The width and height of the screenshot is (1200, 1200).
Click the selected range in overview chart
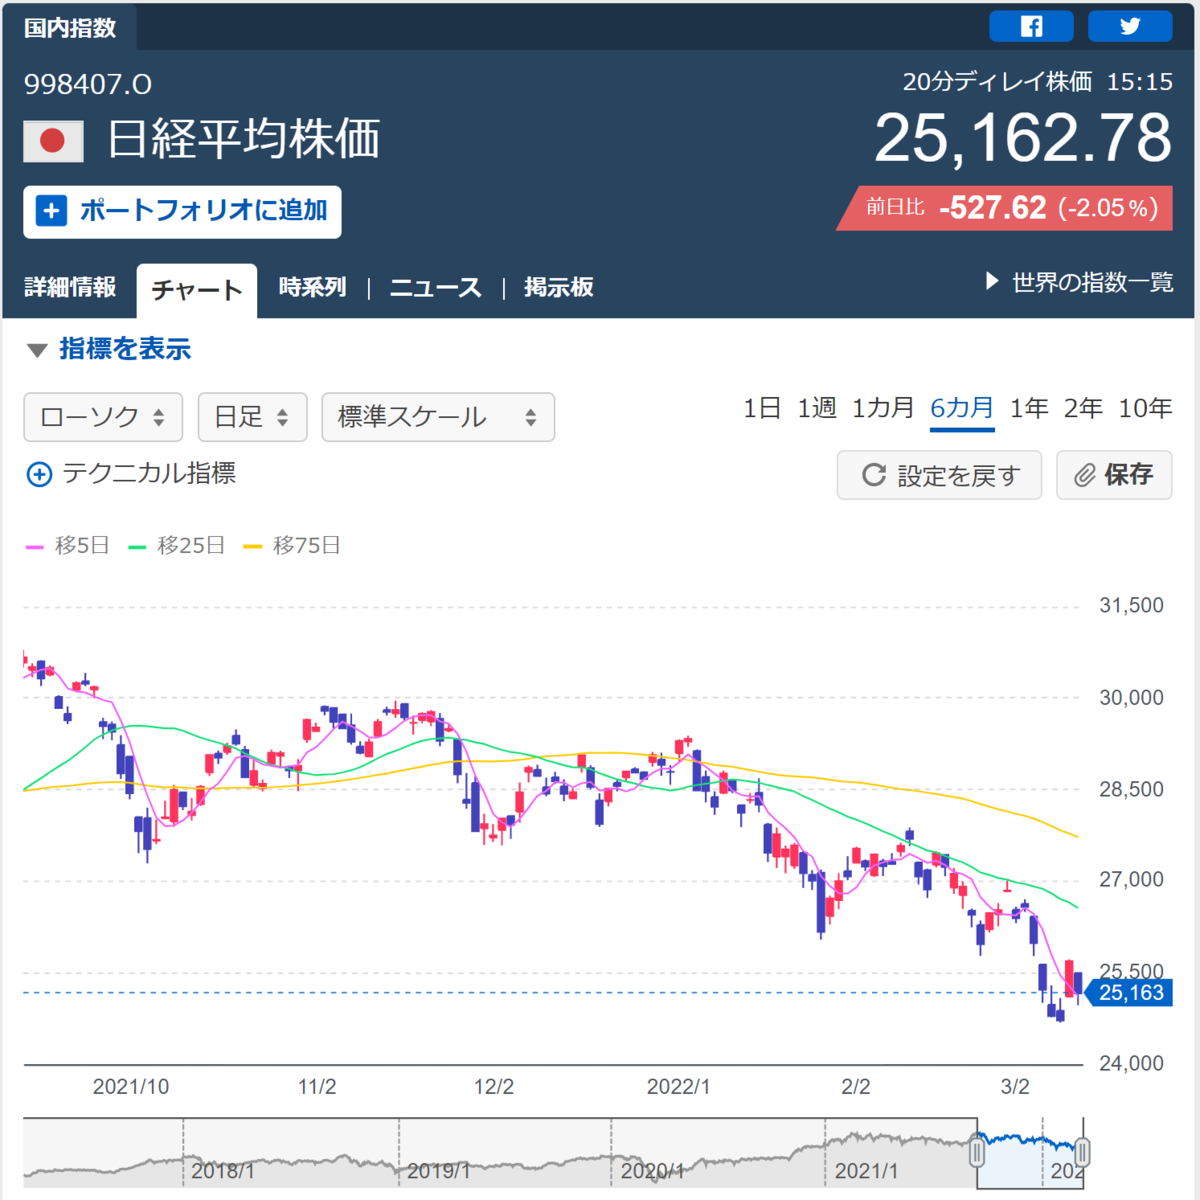(x=1029, y=1153)
